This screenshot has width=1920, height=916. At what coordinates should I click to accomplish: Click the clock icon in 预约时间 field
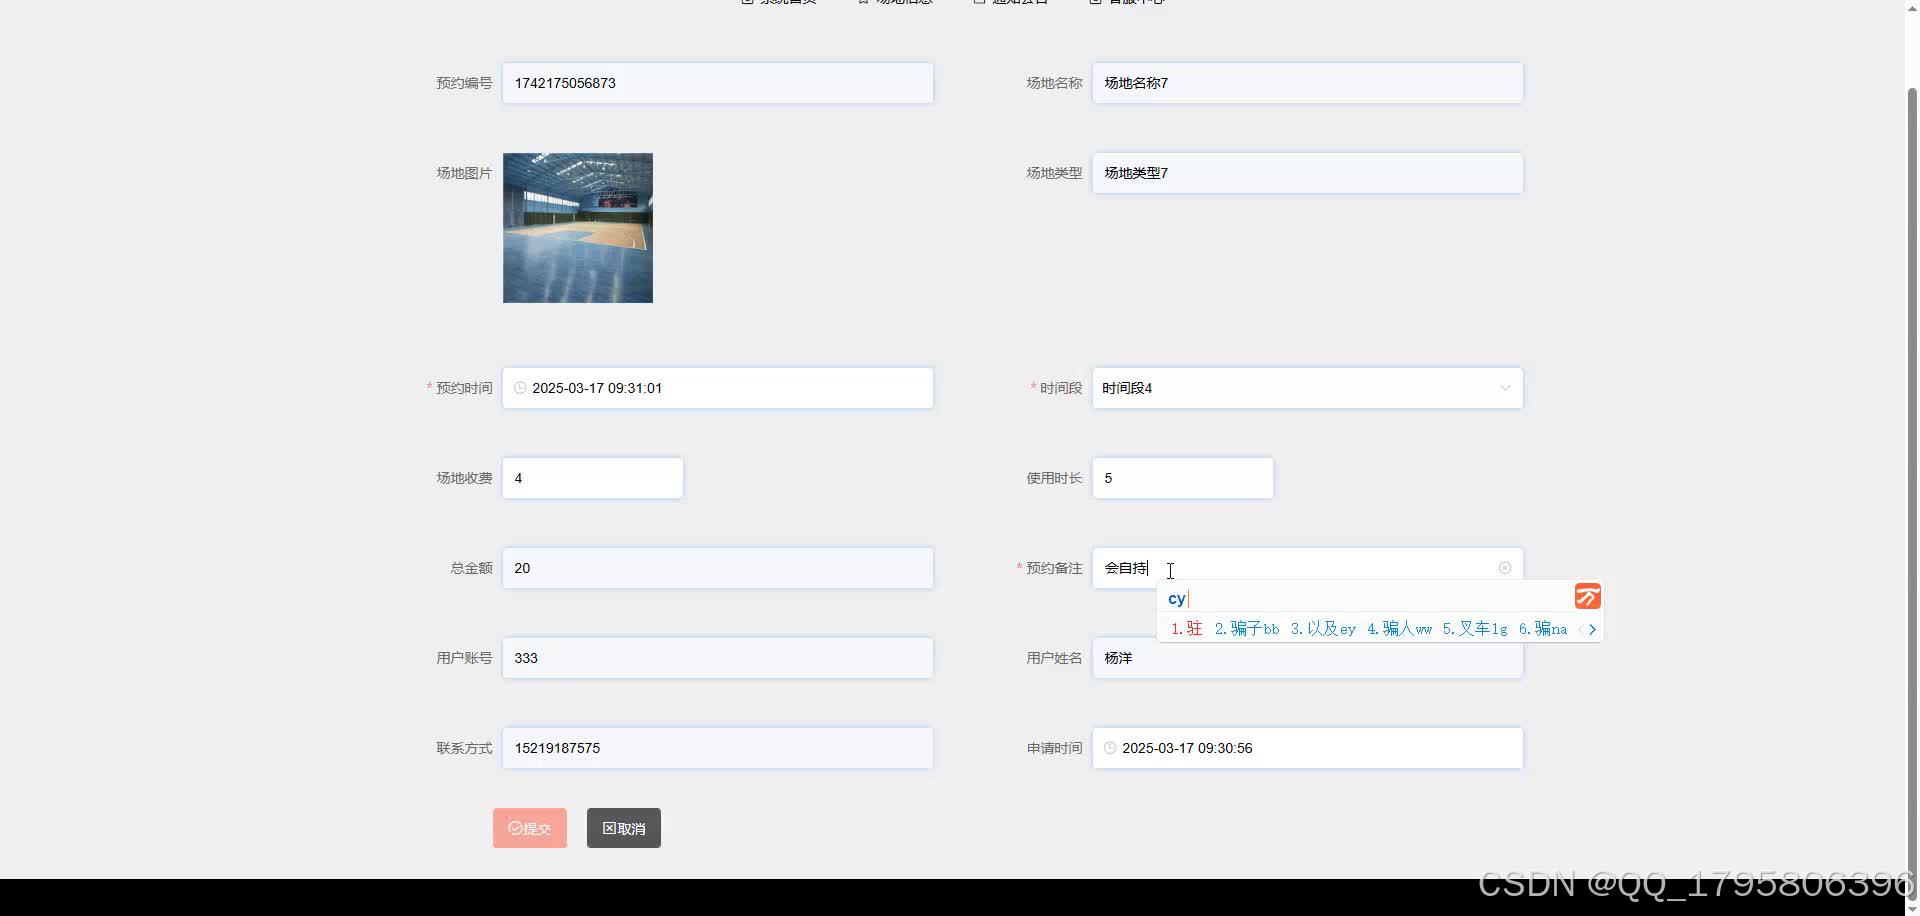coord(520,388)
